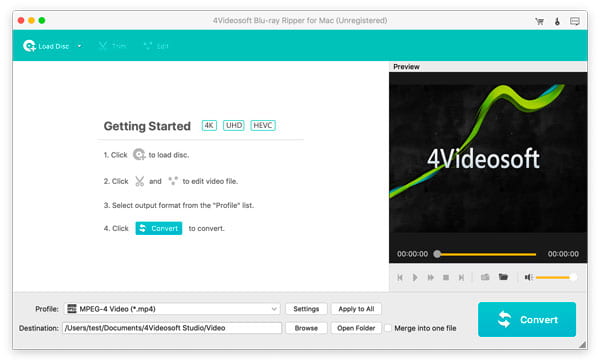This screenshot has width=600, height=364.
Task: Click the Destination path input field
Action: point(172,328)
